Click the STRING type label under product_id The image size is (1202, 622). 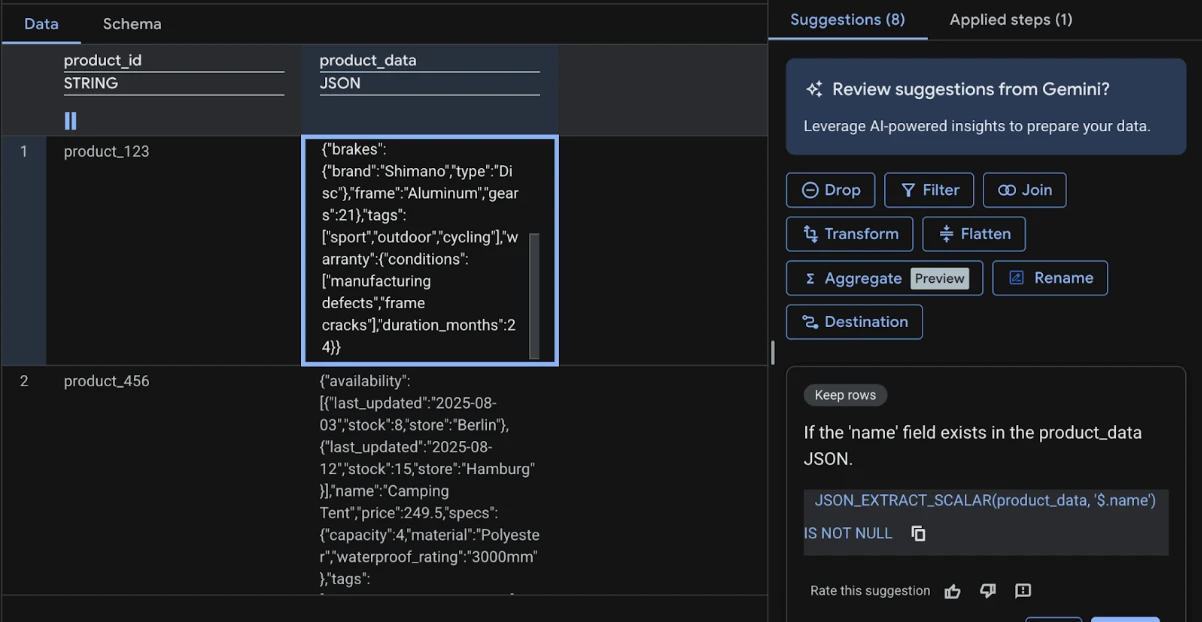pyautogui.click(x=91, y=83)
